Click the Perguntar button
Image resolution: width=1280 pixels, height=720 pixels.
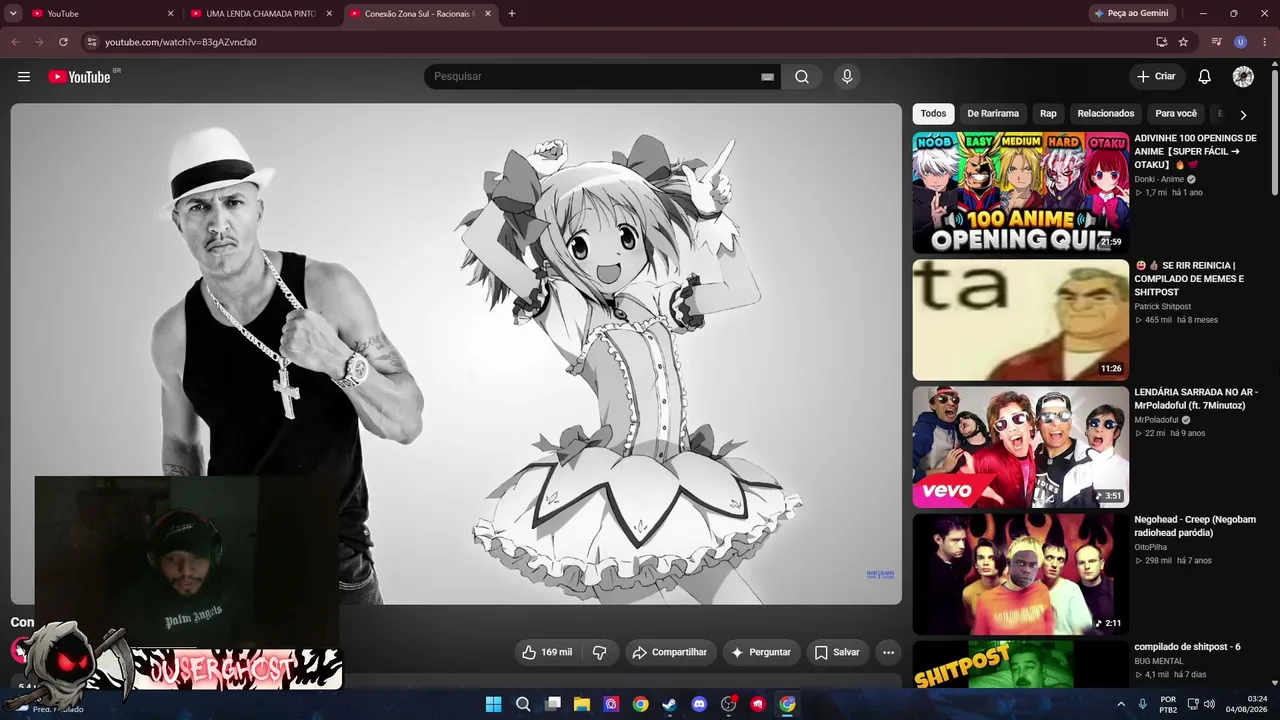(762, 652)
